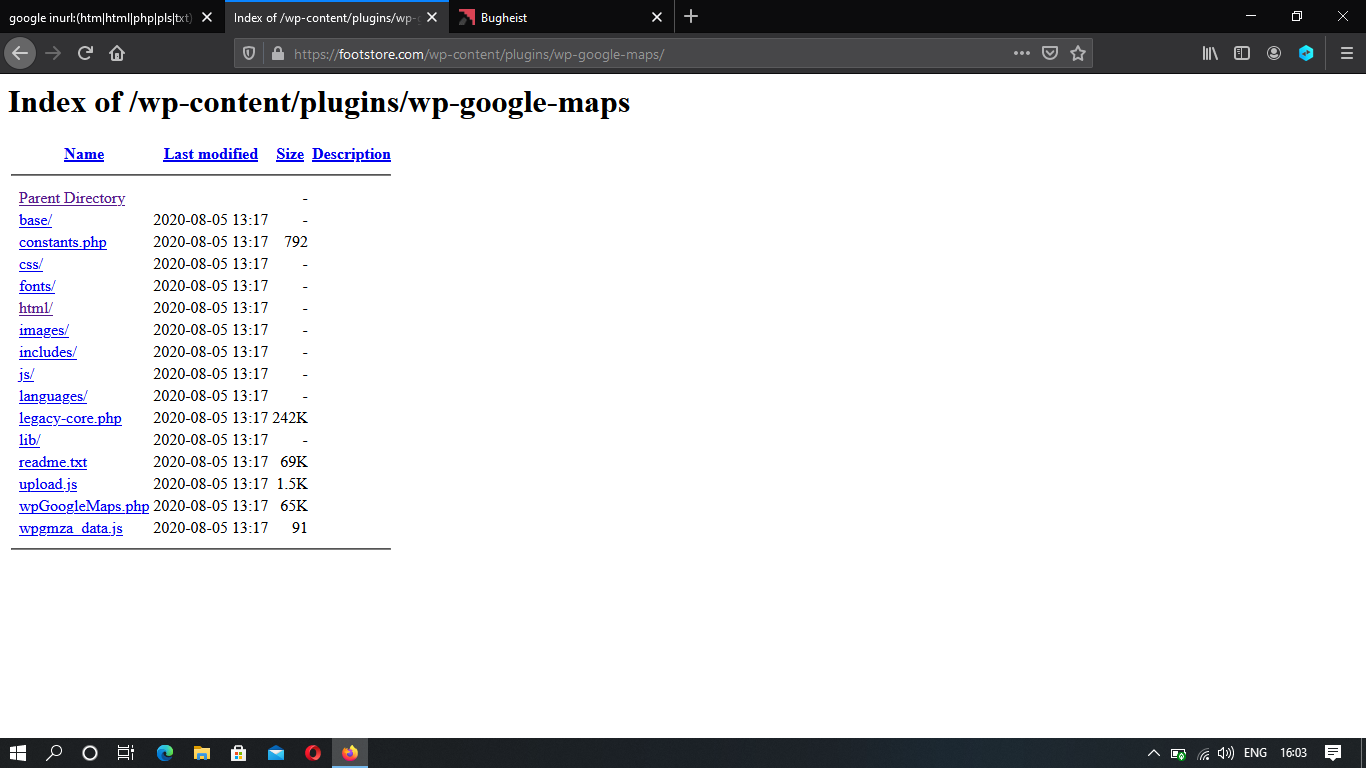The image size is (1366, 768).
Task: Close the Bugheist tab
Action: 657,17
